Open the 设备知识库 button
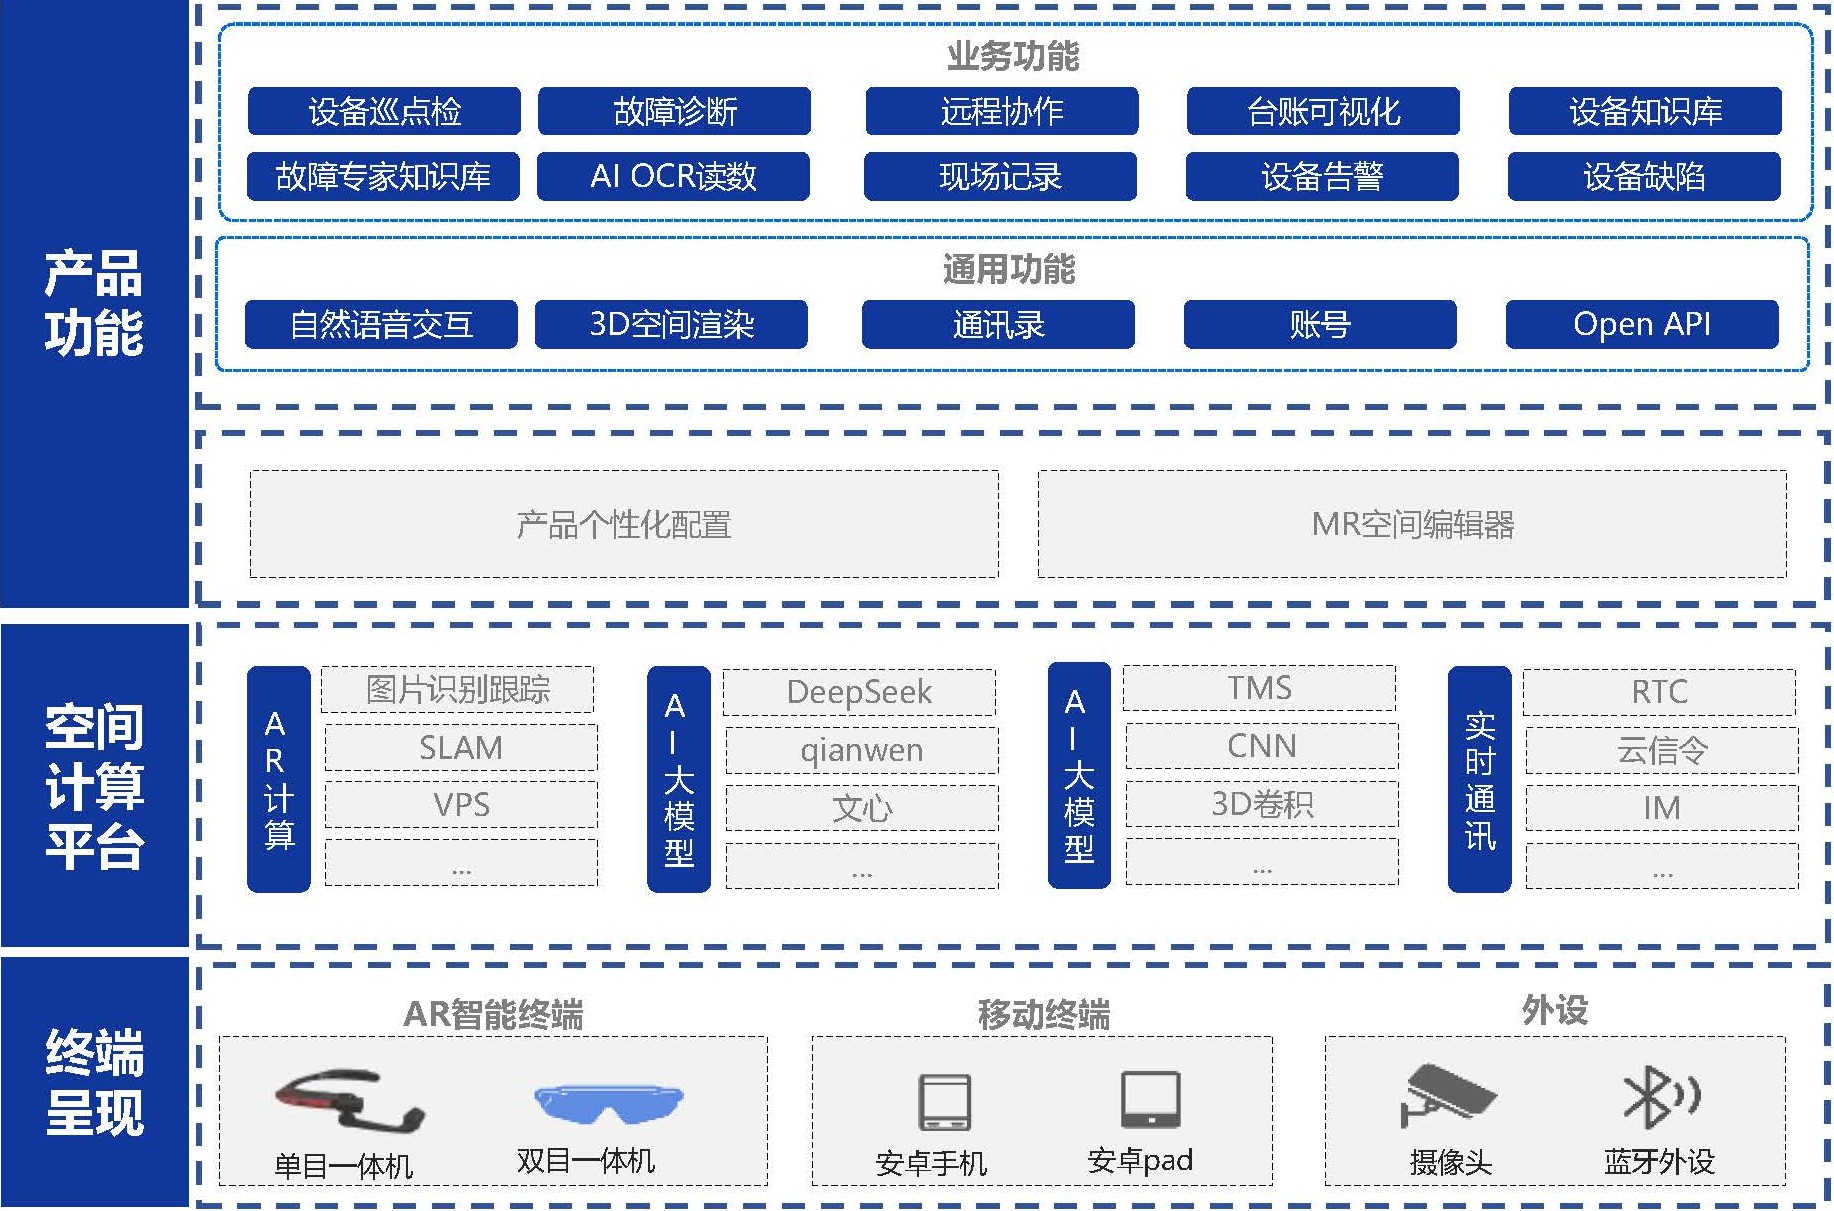Screen dimensions: 1834x1211 [x=1645, y=111]
